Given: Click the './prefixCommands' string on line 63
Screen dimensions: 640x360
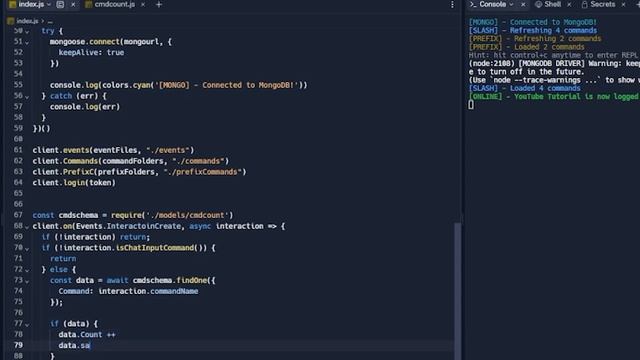Looking at the screenshot, I should [x=203, y=172].
